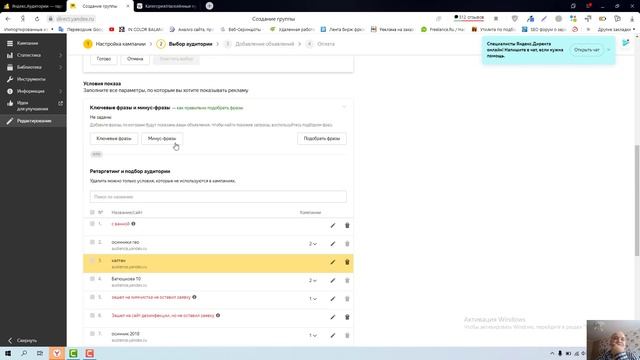Open Кампании in the left sidebar
Screen dimensions: 640x360
pos(27,43)
